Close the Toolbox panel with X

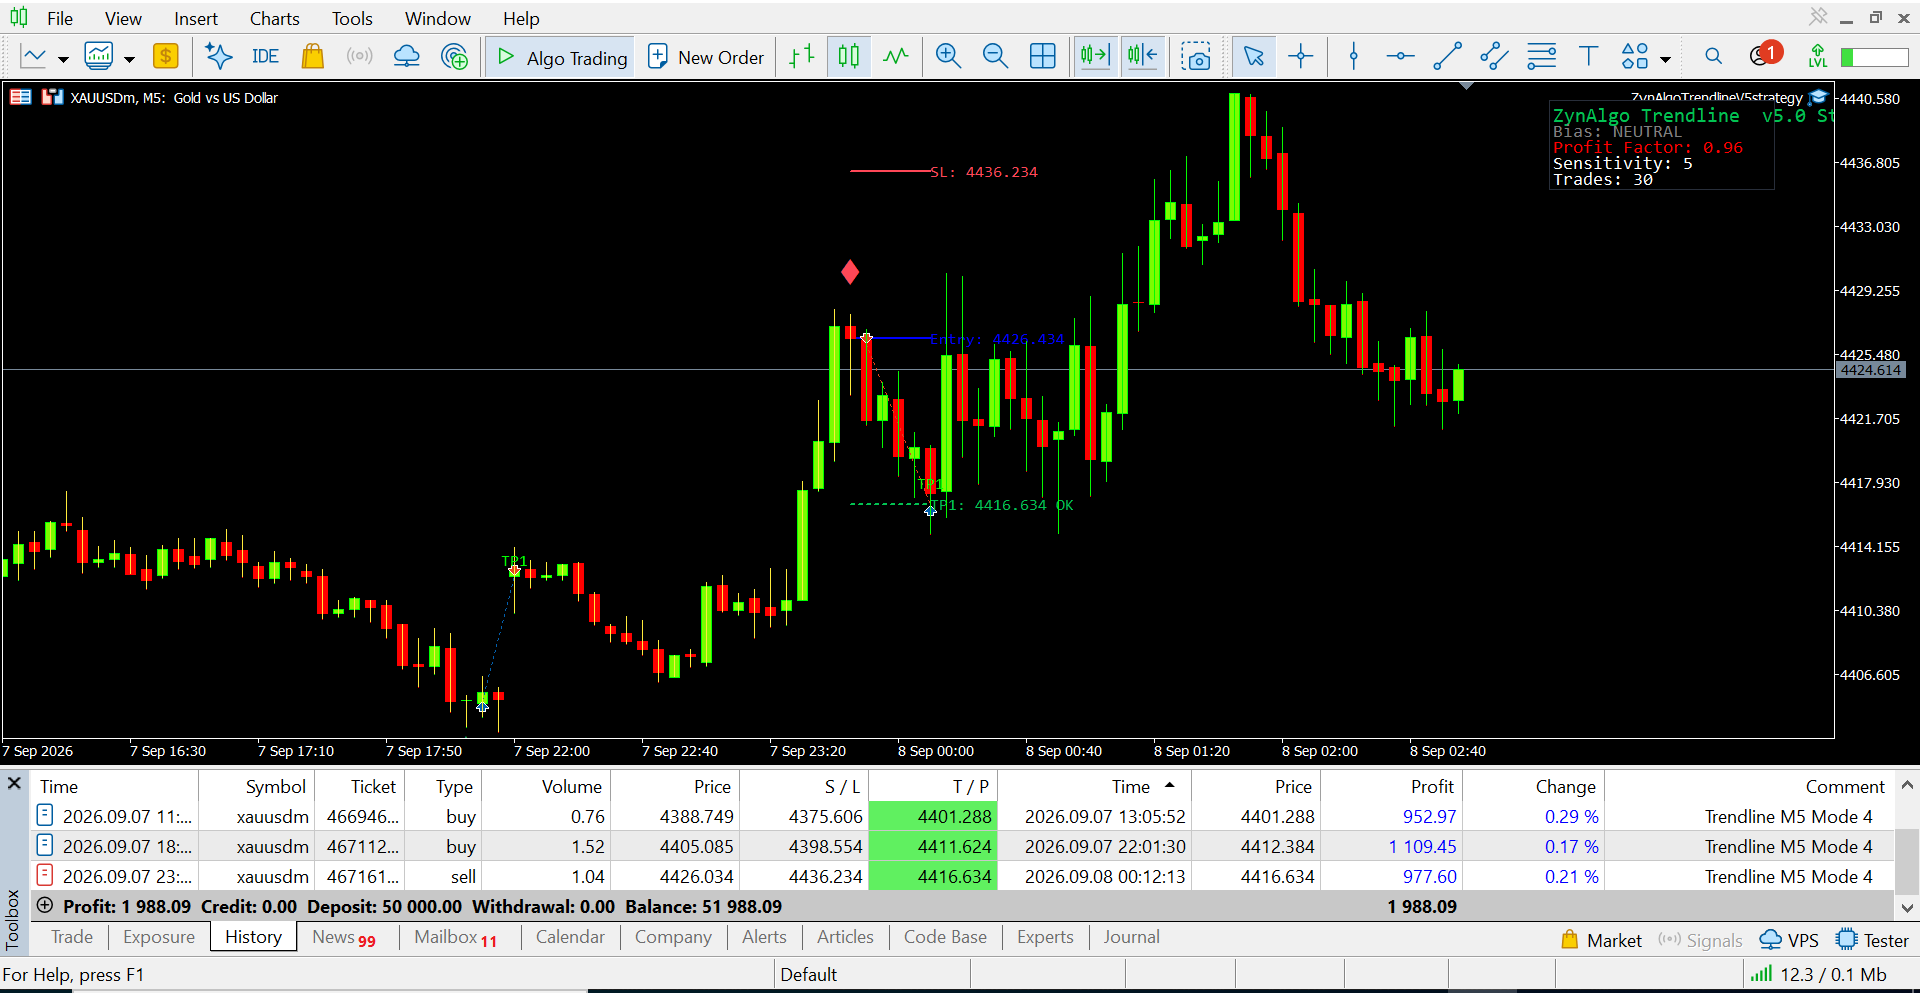point(14,783)
